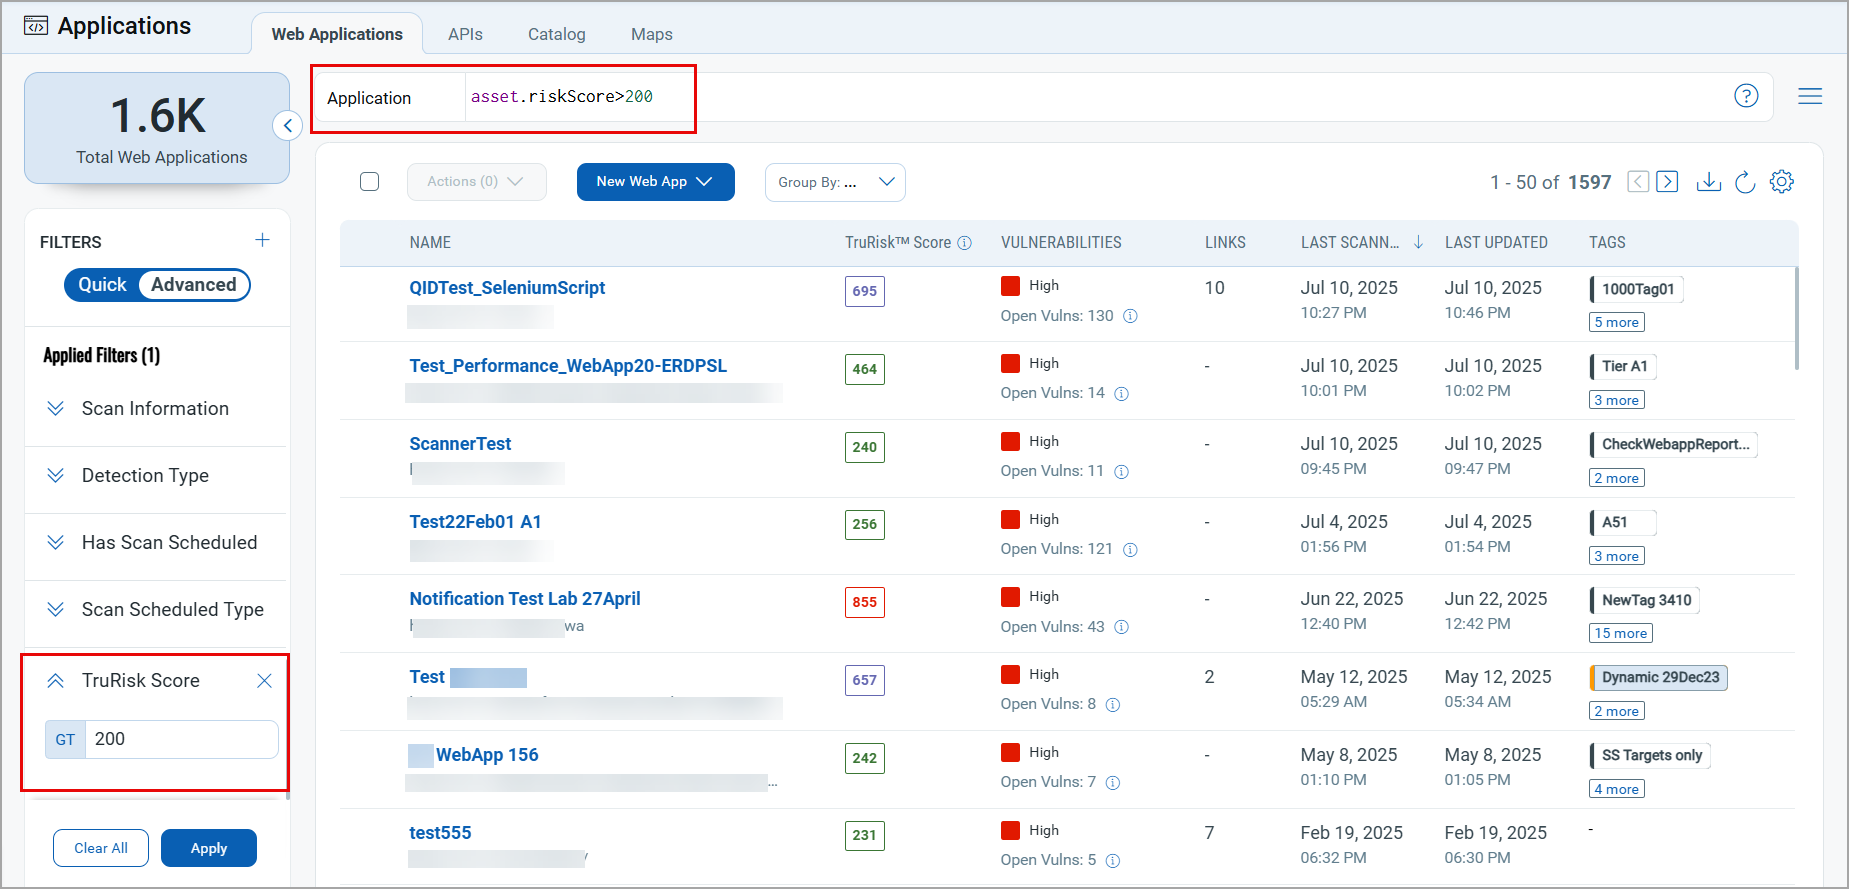Screen dimensions: 1849x889
Task: Open the table settings gear icon
Action: (x=1781, y=182)
